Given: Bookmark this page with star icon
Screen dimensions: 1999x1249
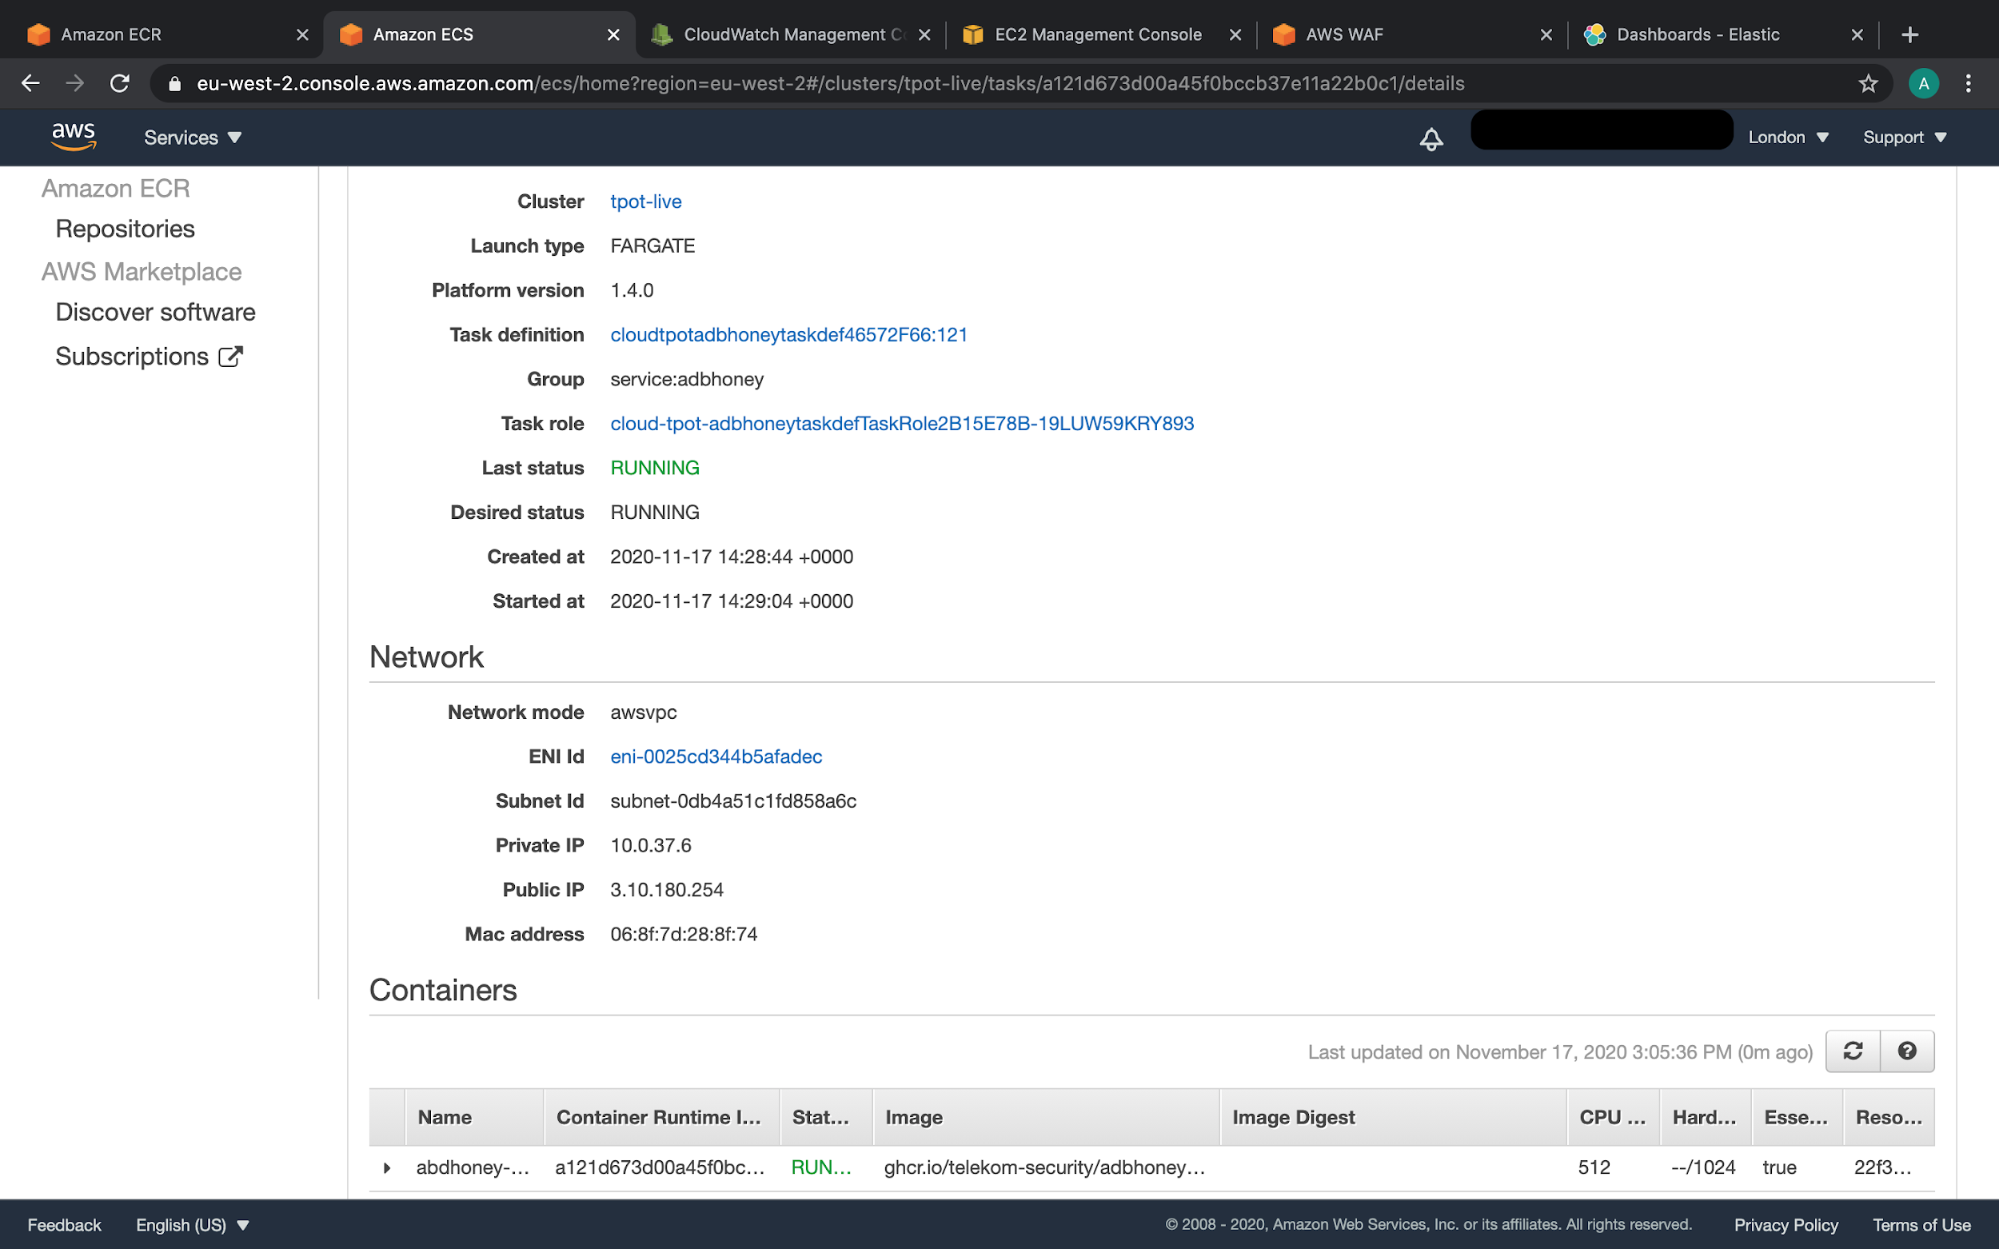Looking at the screenshot, I should point(1868,84).
